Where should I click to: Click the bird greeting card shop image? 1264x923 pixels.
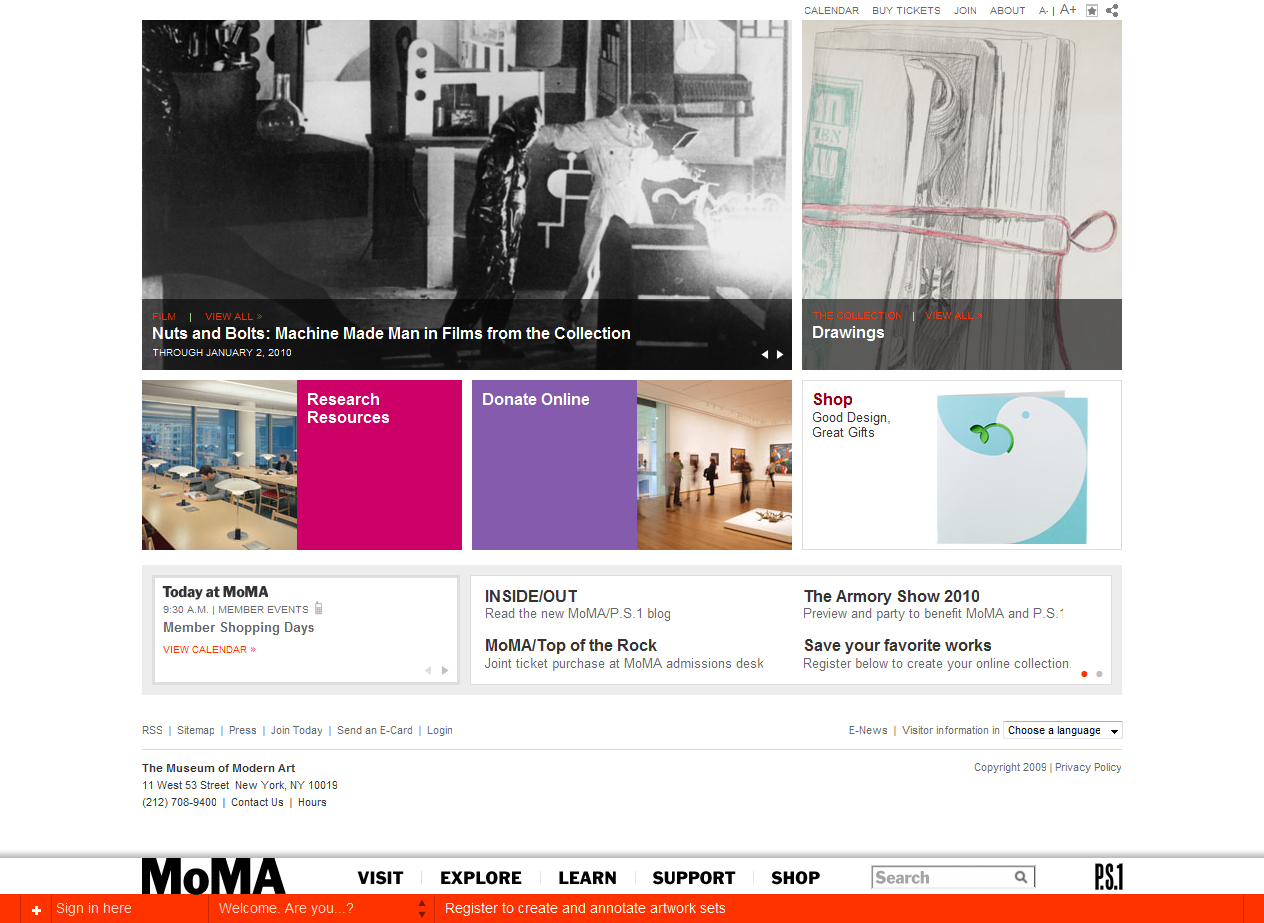1012,468
